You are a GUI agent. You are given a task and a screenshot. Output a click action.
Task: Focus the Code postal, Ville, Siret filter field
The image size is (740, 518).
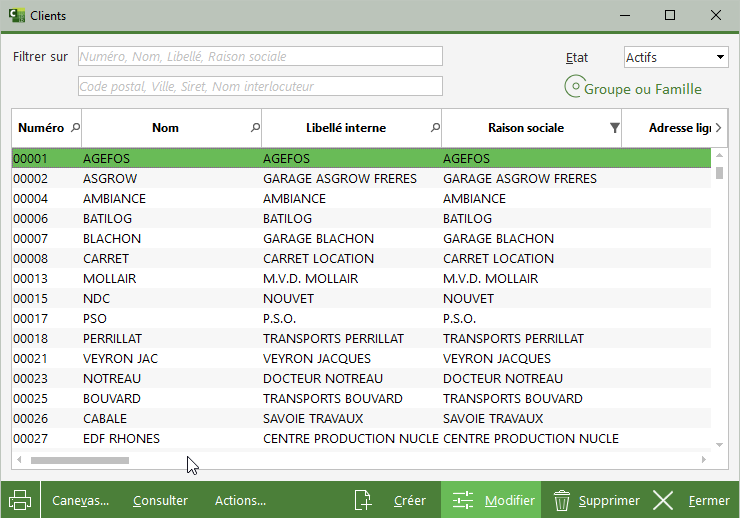click(x=260, y=86)
